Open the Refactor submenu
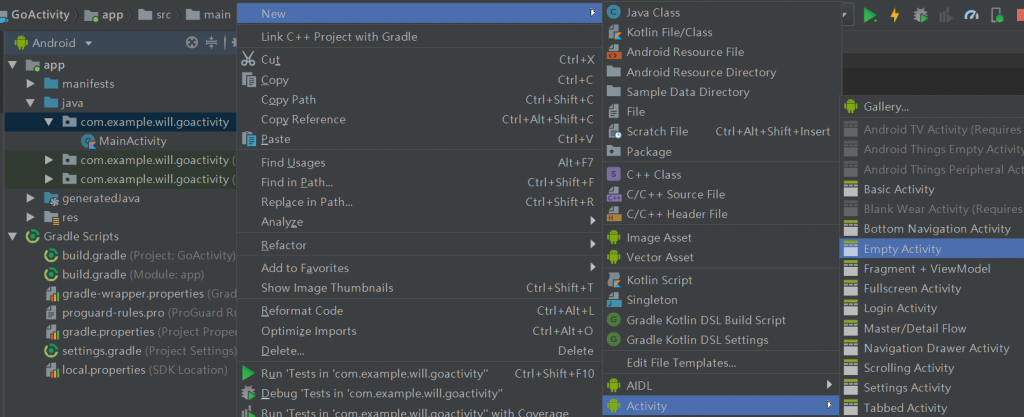 pos(418,245)
